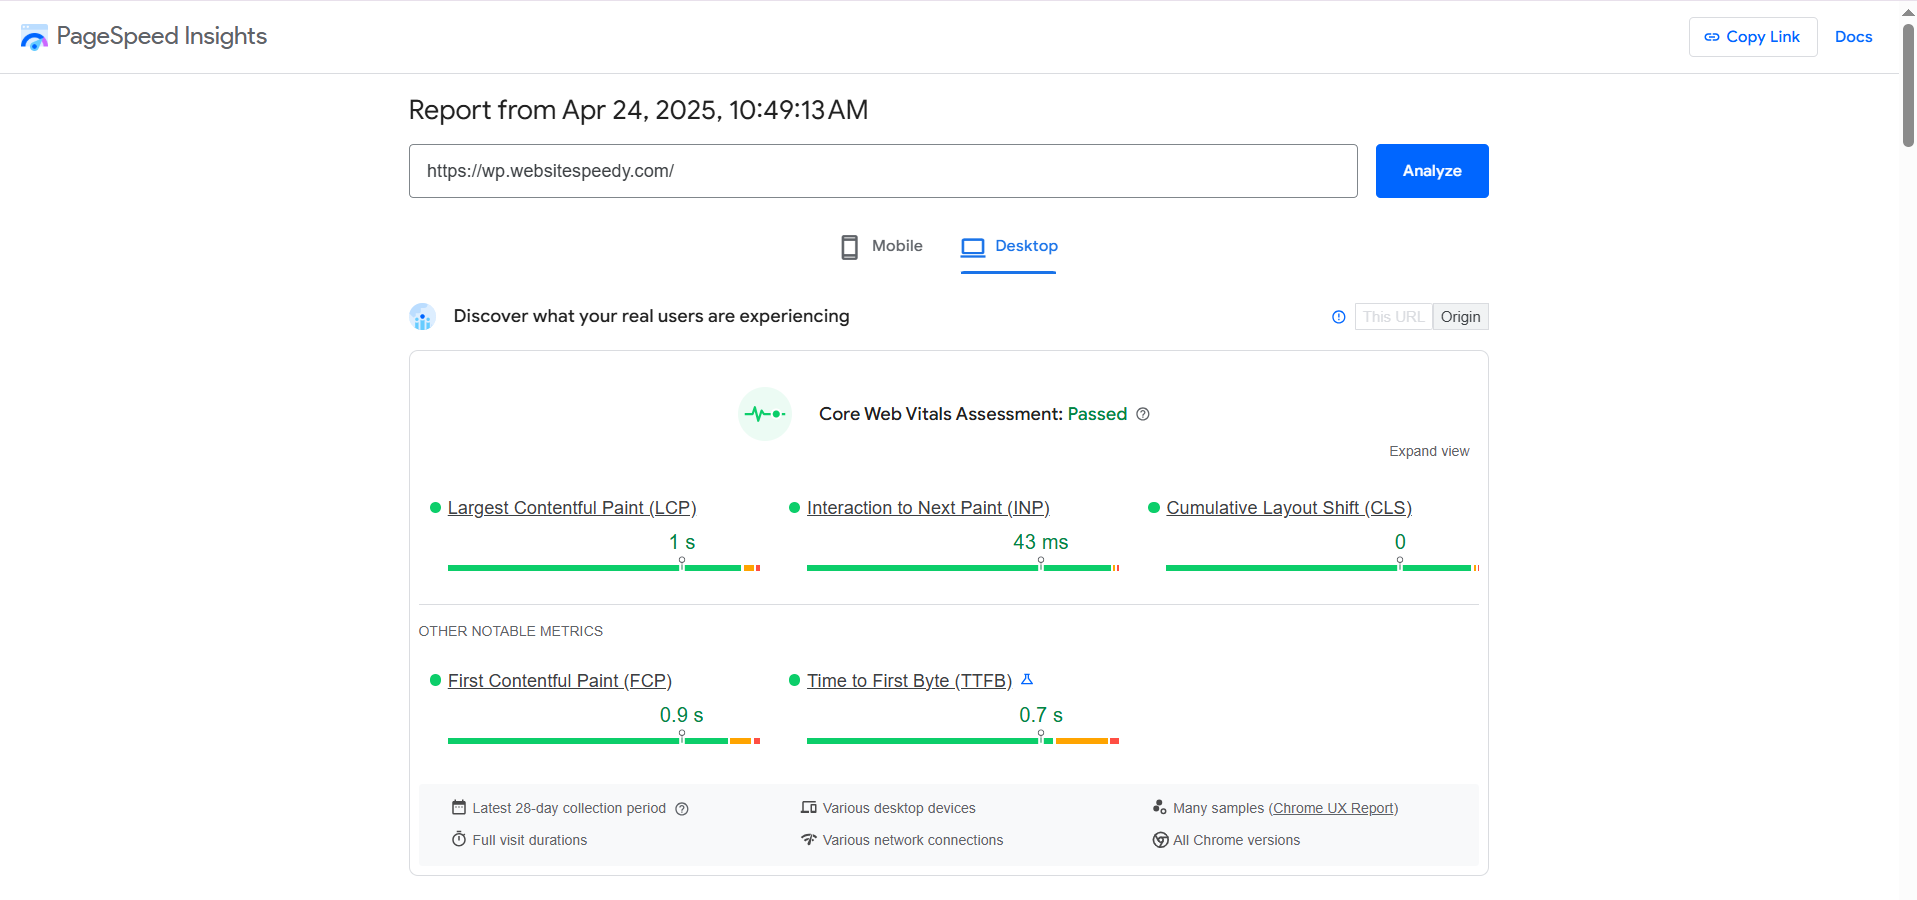Viewport: 1917px width, 900px height.
Task: Click help icon after 28-day collection period
Action: point(682,809)
